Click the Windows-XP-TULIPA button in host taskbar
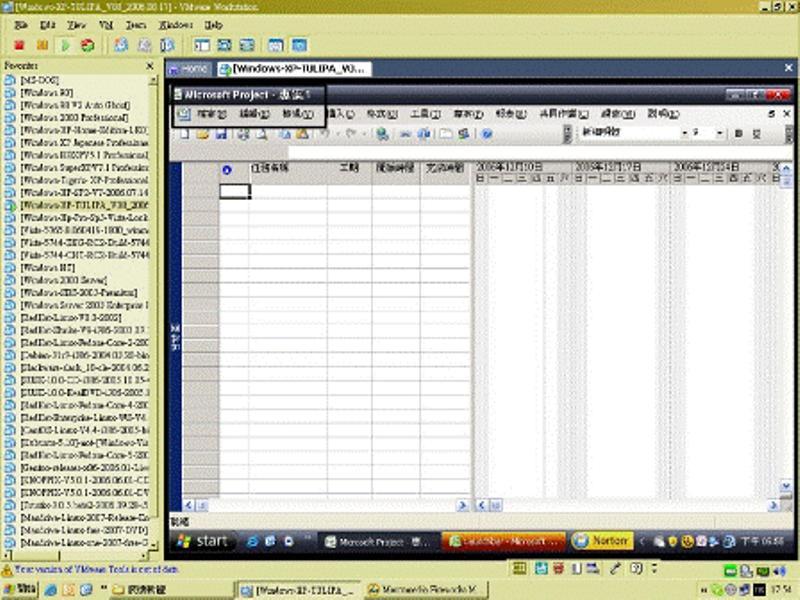The image size is (800, 600). click(298, 590)
